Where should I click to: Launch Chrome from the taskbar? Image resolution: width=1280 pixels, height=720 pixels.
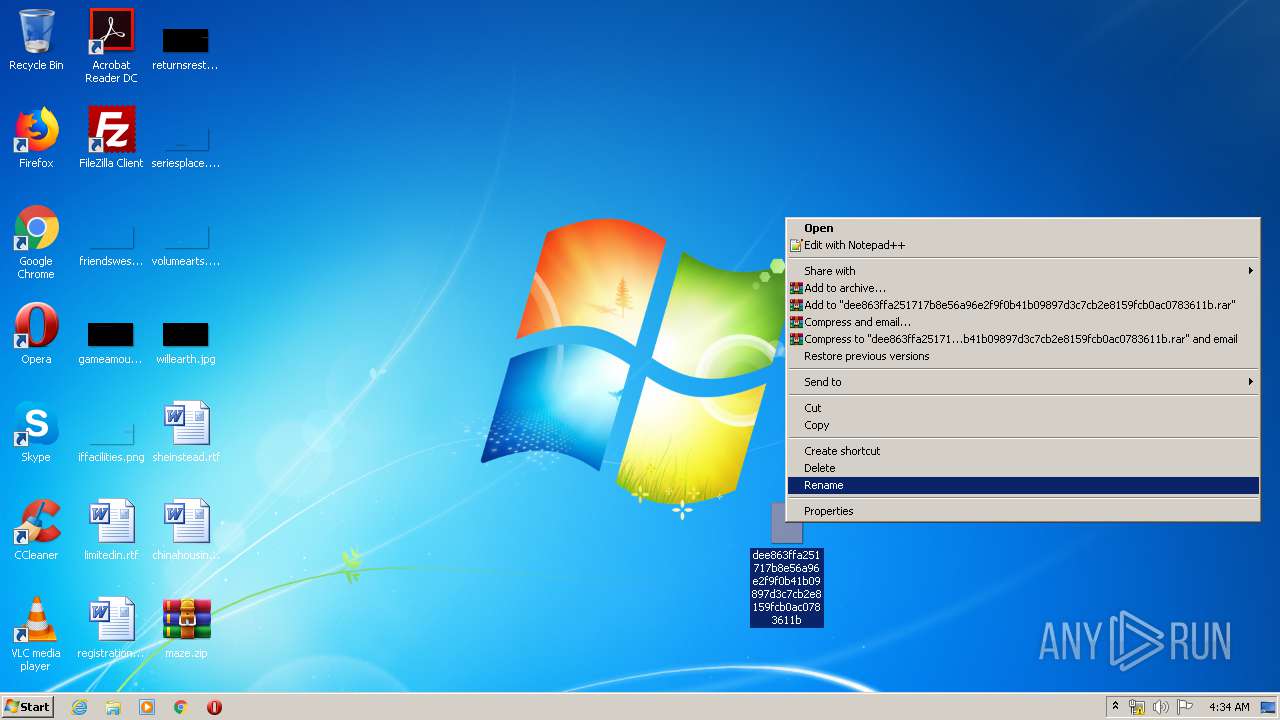pyautogui.click(x=181, y=707)
